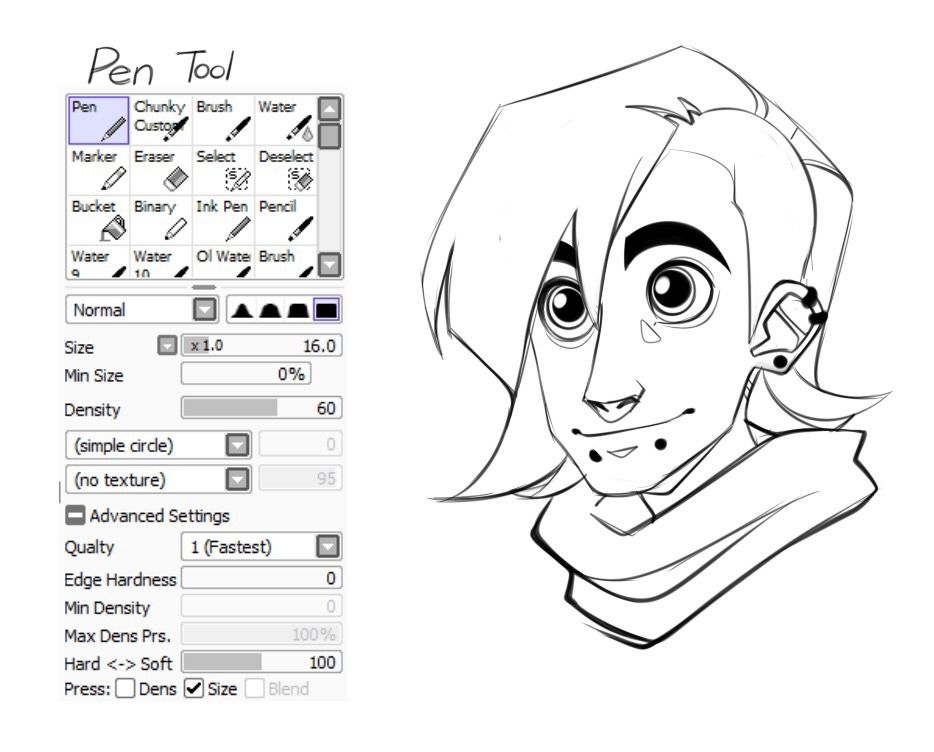934x752 pixels.
Task: Select the Ink Pen tool
Action: [x=223, y=220]
